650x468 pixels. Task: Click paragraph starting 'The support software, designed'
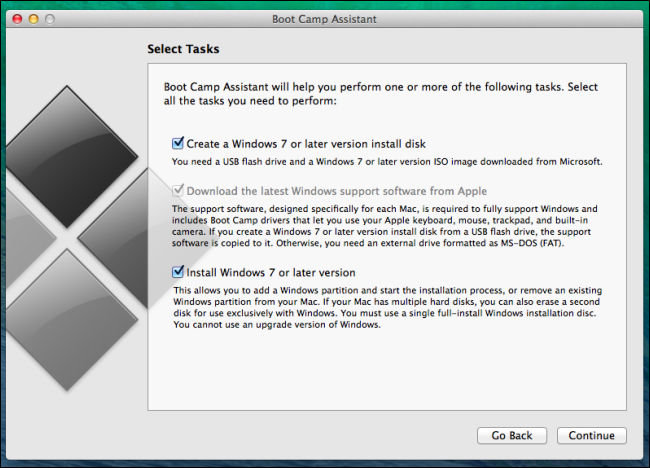385,226
